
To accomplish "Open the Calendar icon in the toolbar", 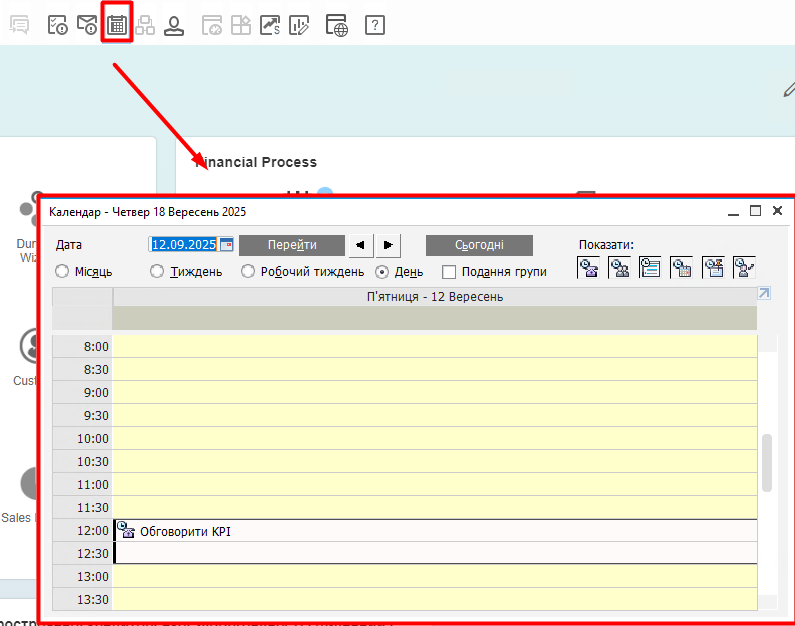I will [117, 25].
